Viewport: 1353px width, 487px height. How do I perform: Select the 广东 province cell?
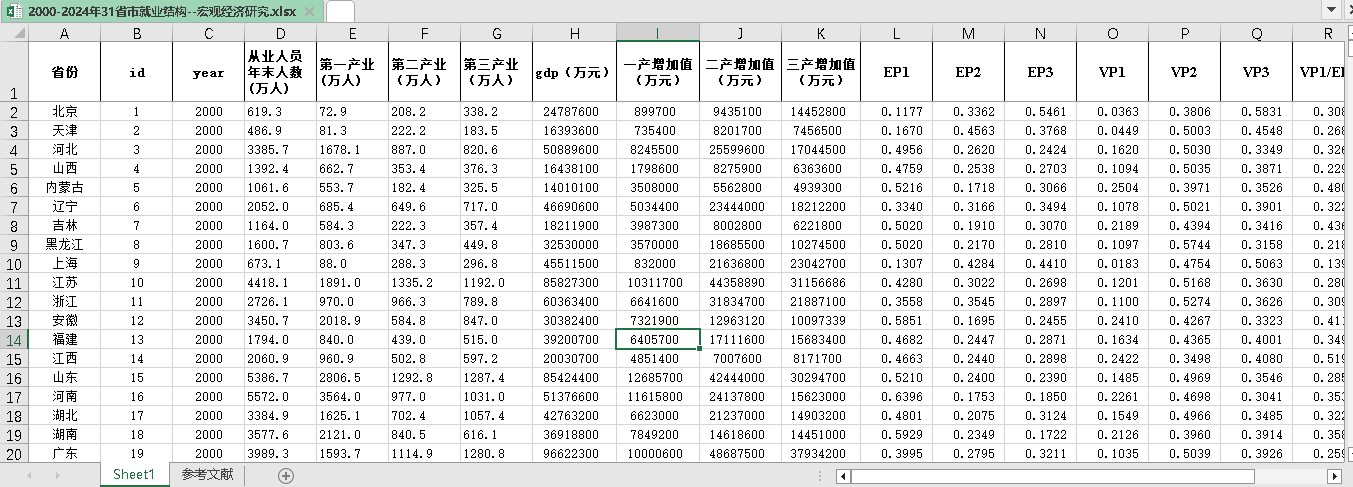pyautogui.click(x=64, y=454)
